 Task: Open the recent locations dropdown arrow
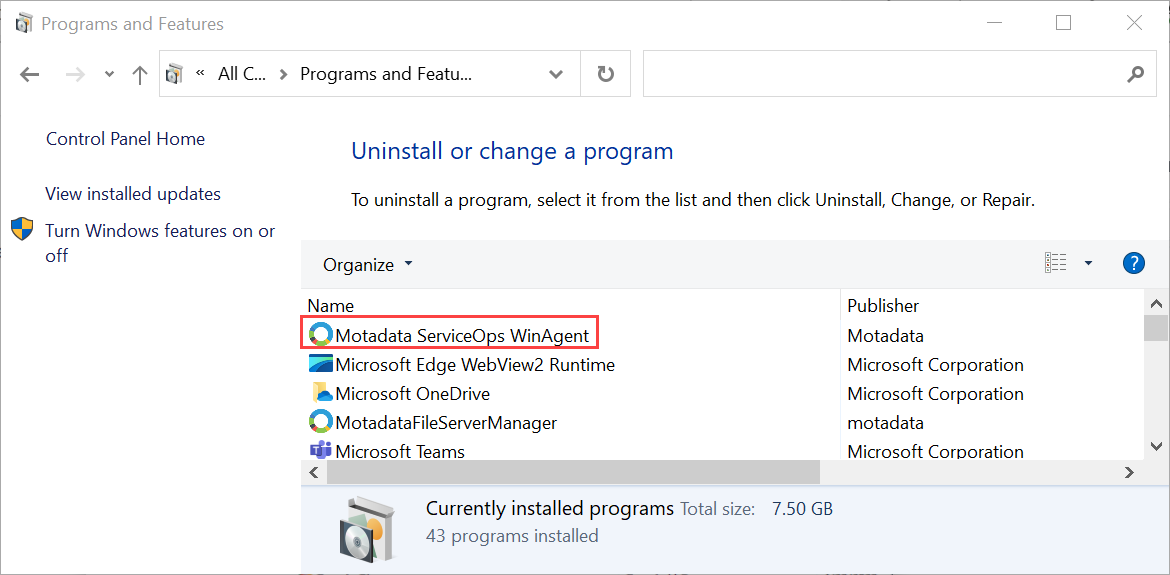pos(109,75)
